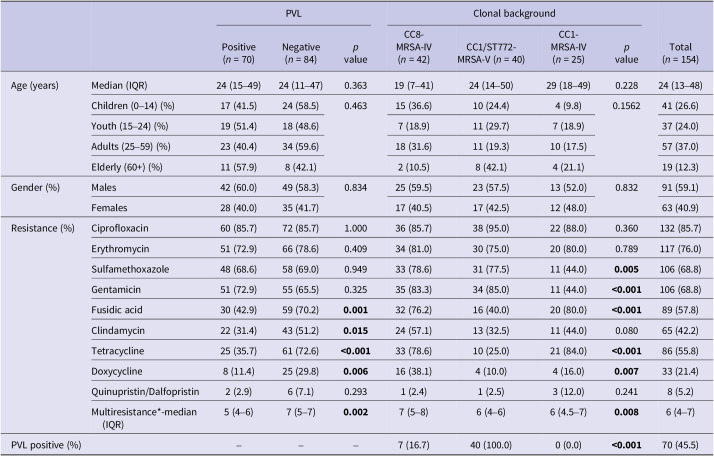Click the Positive (n = 70) column header
Screen dimensions: 714x456
click(241, 52)
